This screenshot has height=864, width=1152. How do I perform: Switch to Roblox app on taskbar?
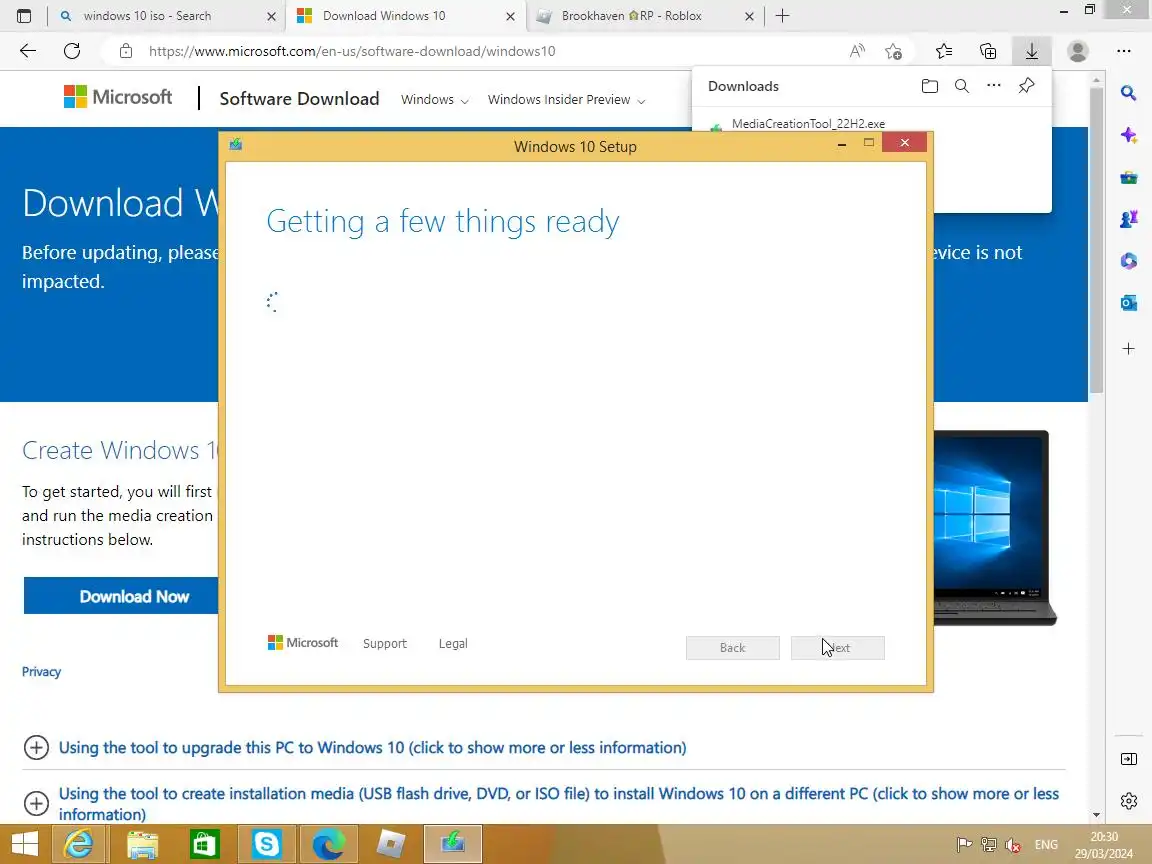coord(391,844)
